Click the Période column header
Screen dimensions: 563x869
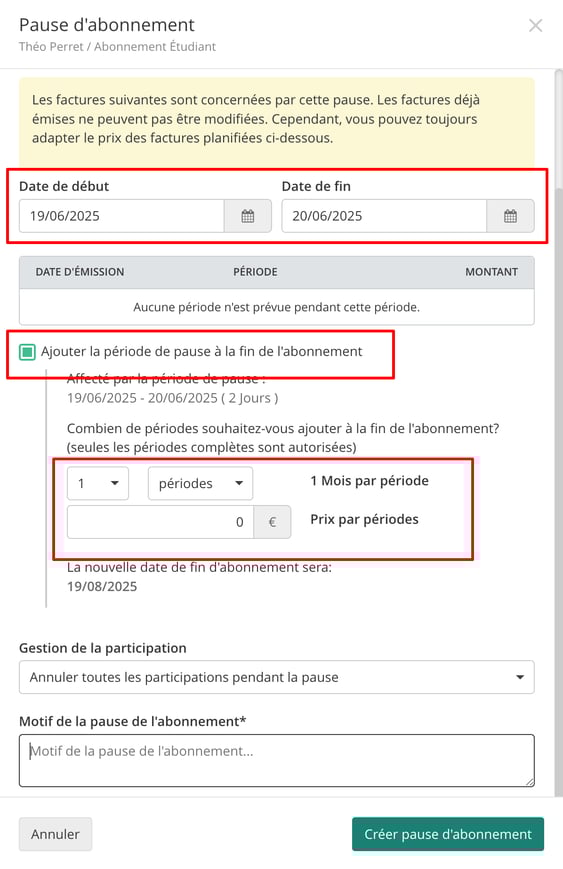(x=255, y=272)
